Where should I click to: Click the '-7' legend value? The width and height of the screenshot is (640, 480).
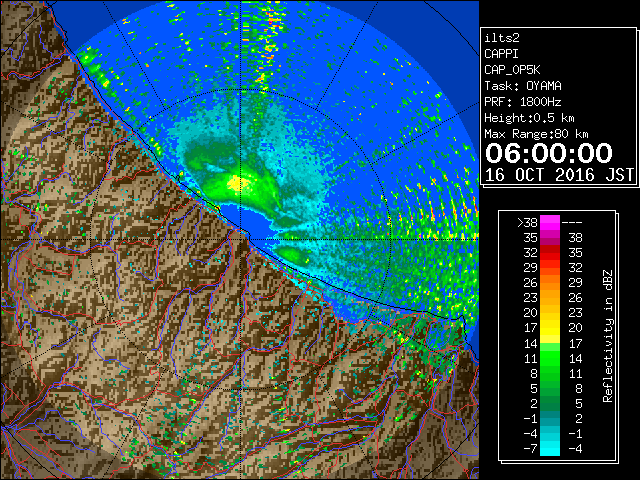pos(530,449)
